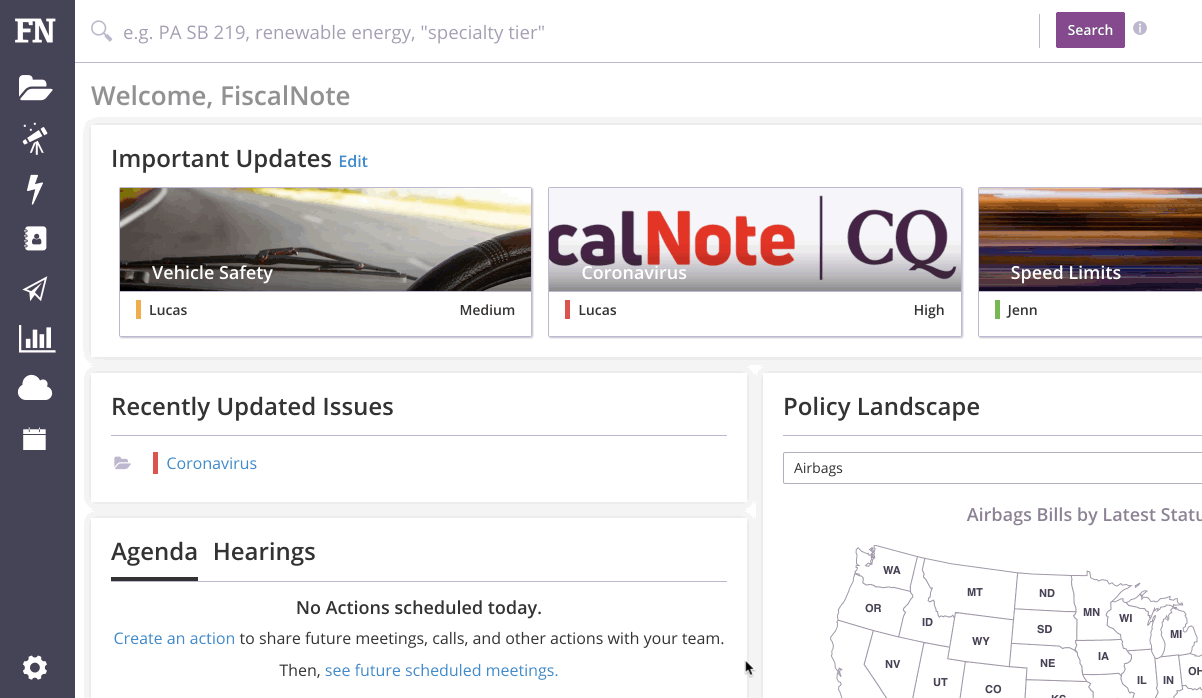Open the contacts book sidebar icon
This screenshot has height=698, width=1202.
(x=35, y=239)
